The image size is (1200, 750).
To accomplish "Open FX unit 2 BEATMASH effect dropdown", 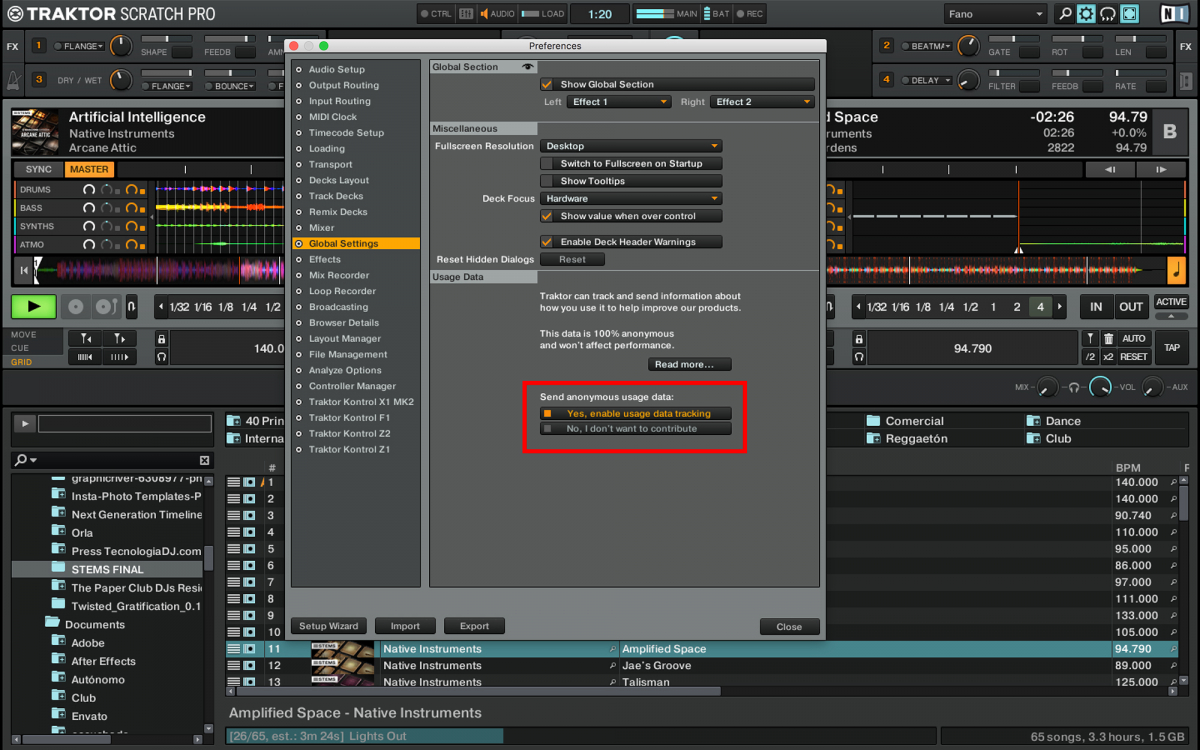I will [x=928, y=46].
